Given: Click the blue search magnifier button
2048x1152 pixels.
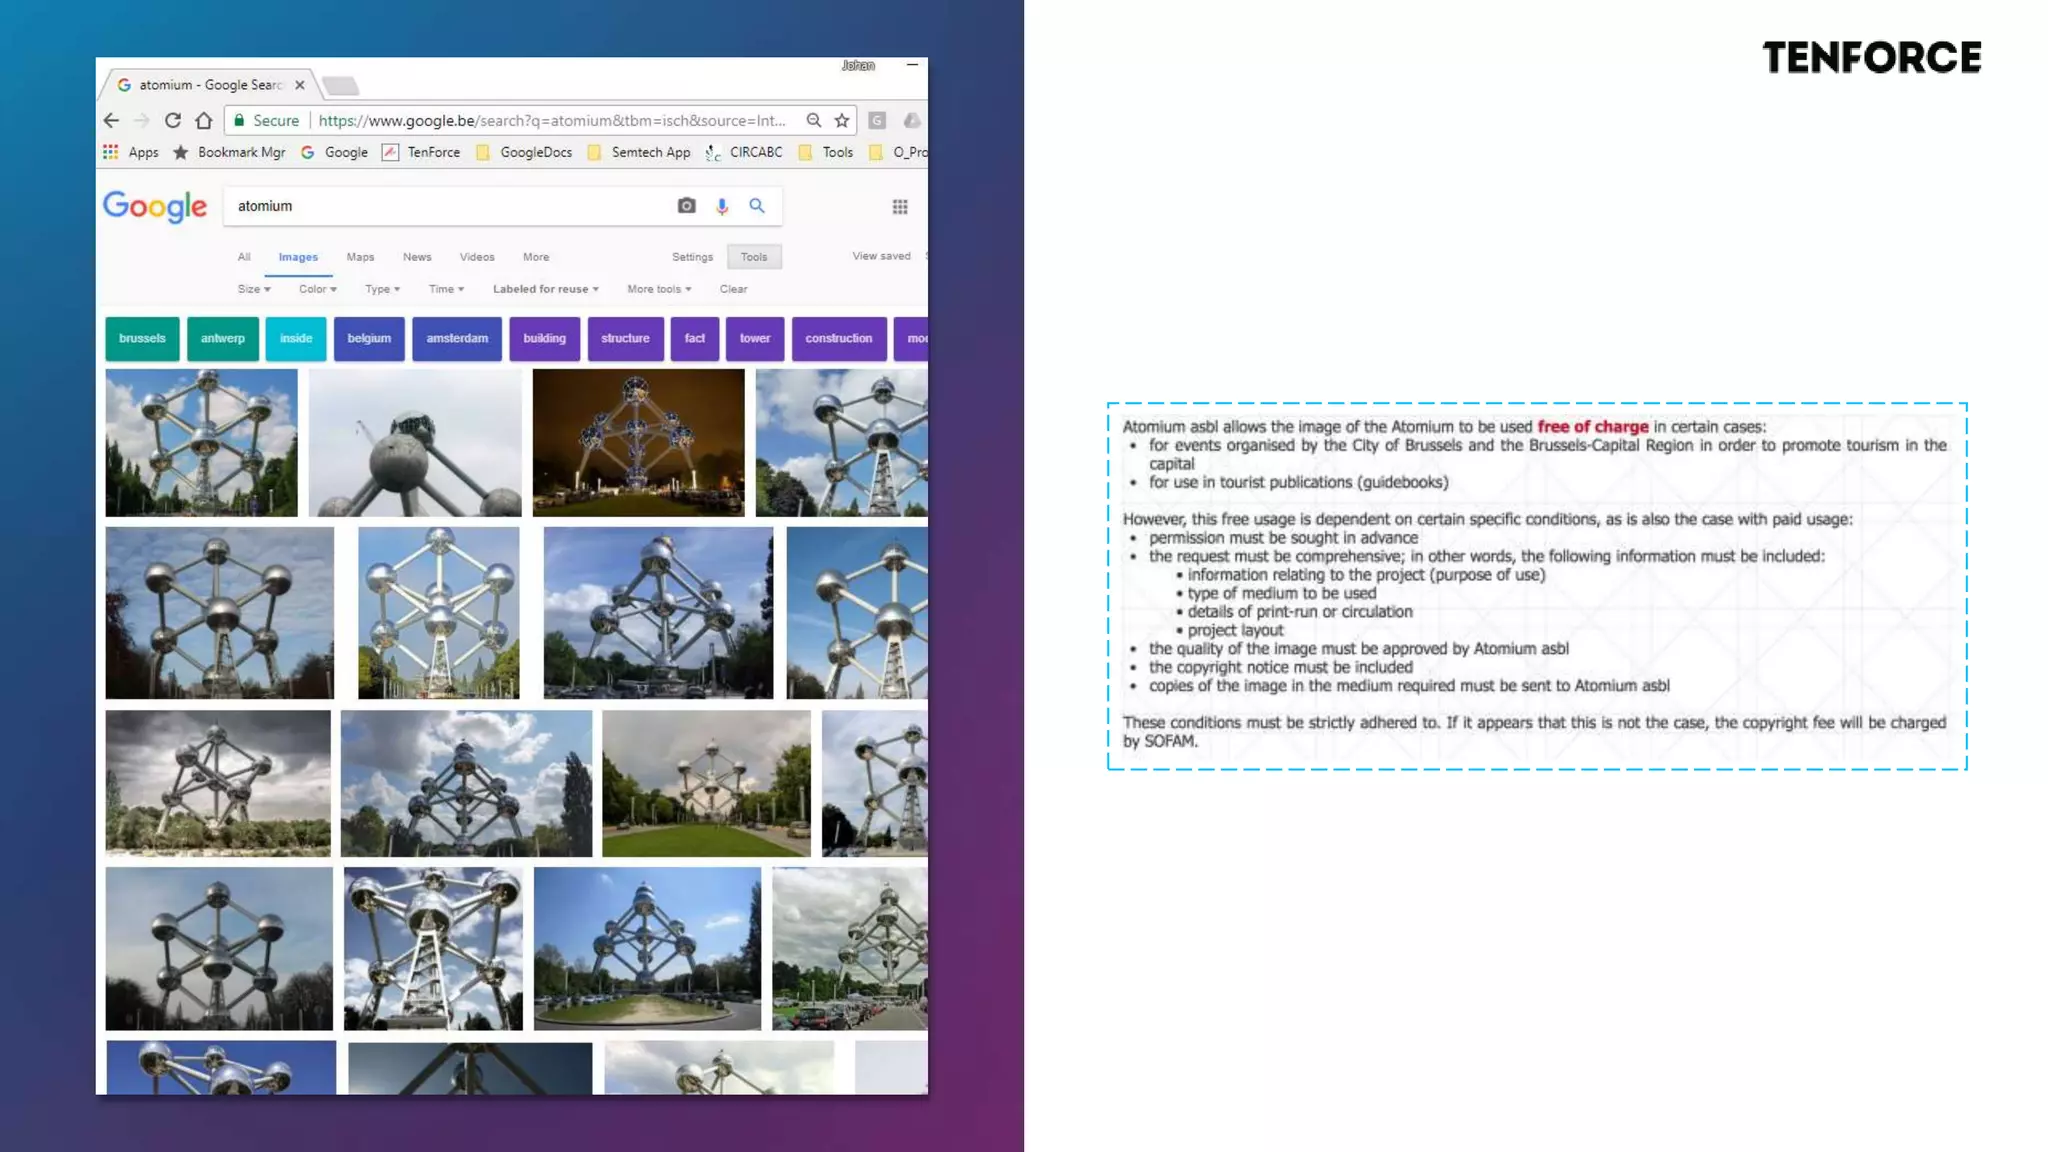Looking at the screenshot, I should tap(757, 206).
